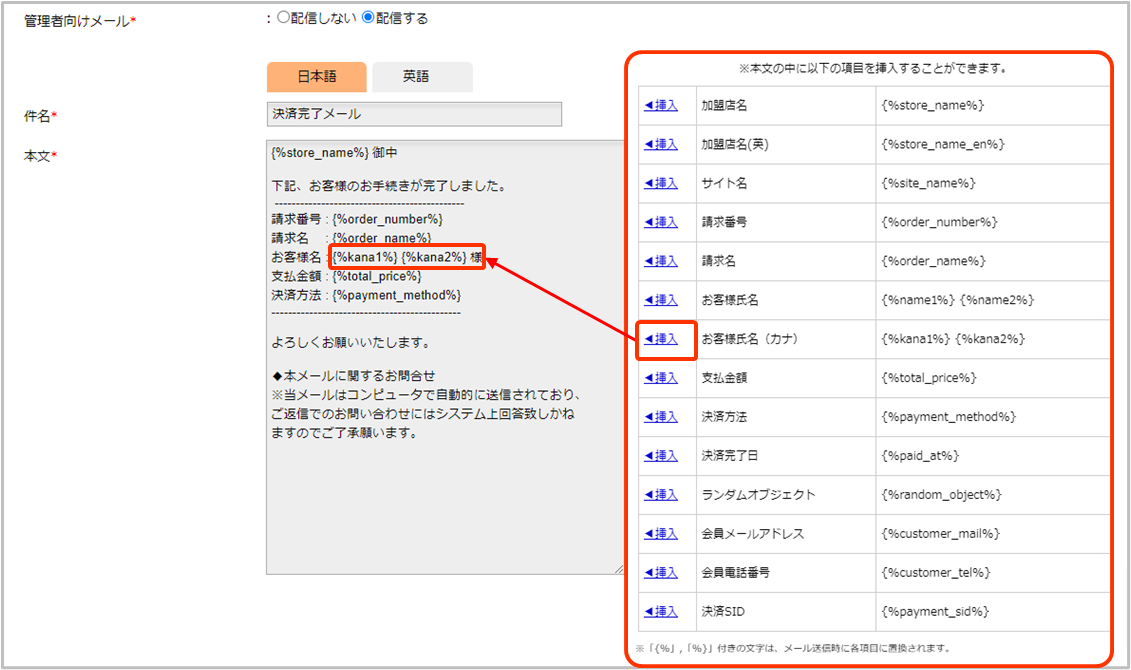Insert the お客様氏名(カナ) placeholder
Viewport: 1131px width, 670px height.
[x=661, y=339]
